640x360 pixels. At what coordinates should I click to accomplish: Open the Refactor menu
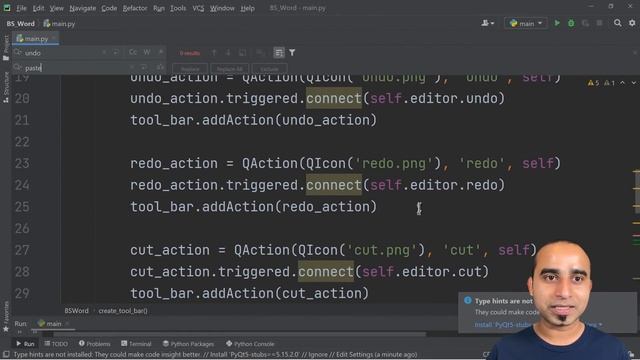[135, 8]
